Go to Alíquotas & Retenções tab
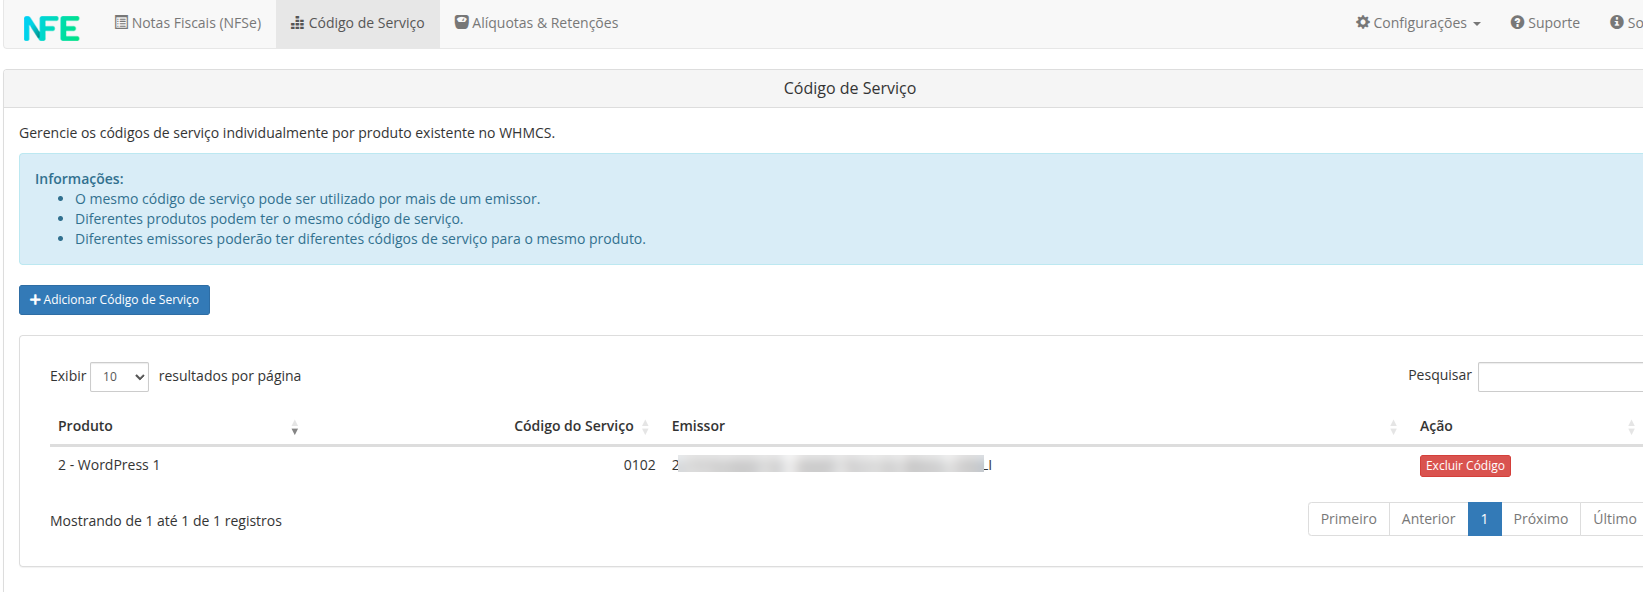Image resolution: width=1643 pixels, height=592 pixels. [537, 23]
